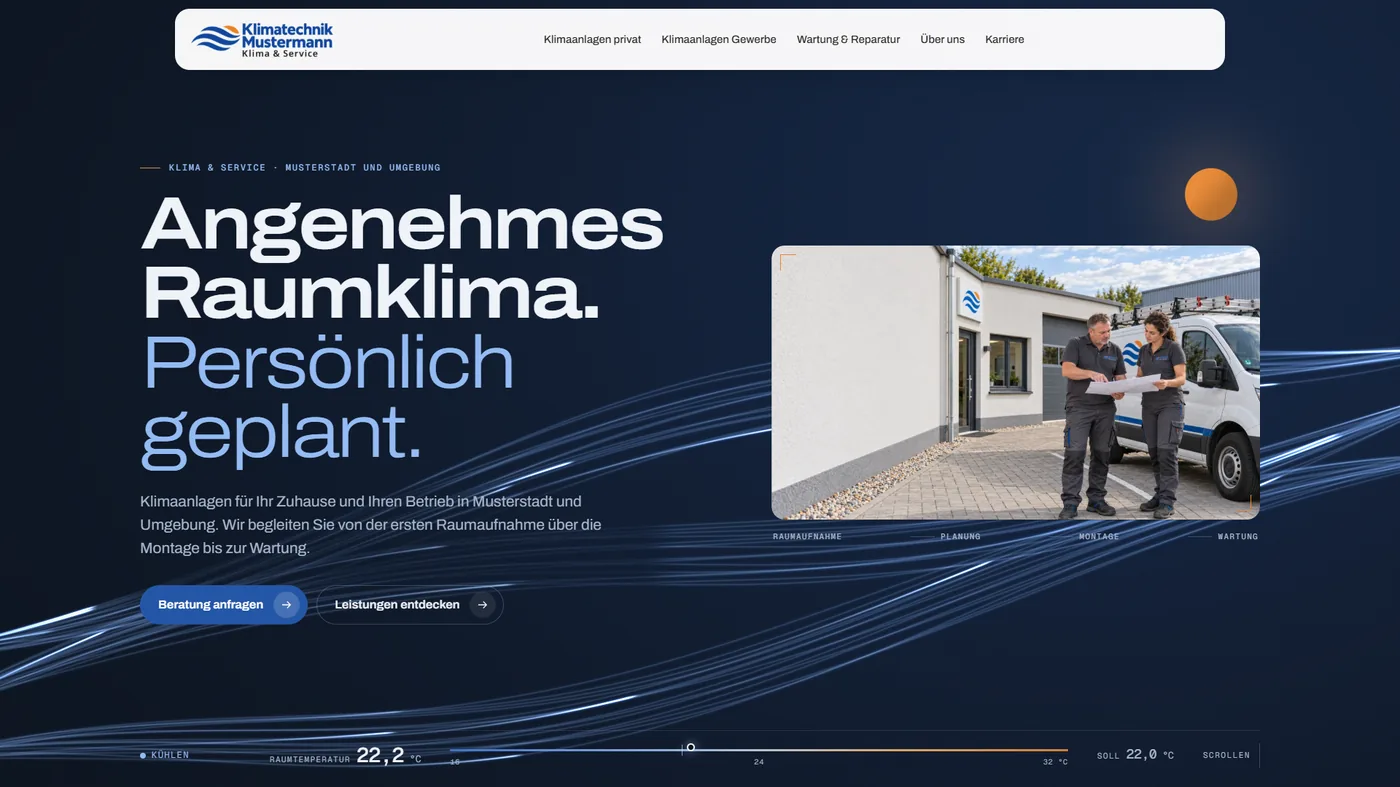This screenshot has width=1400, height=787.
Task: Open the Karriere page
Action: coord(1004,40)
